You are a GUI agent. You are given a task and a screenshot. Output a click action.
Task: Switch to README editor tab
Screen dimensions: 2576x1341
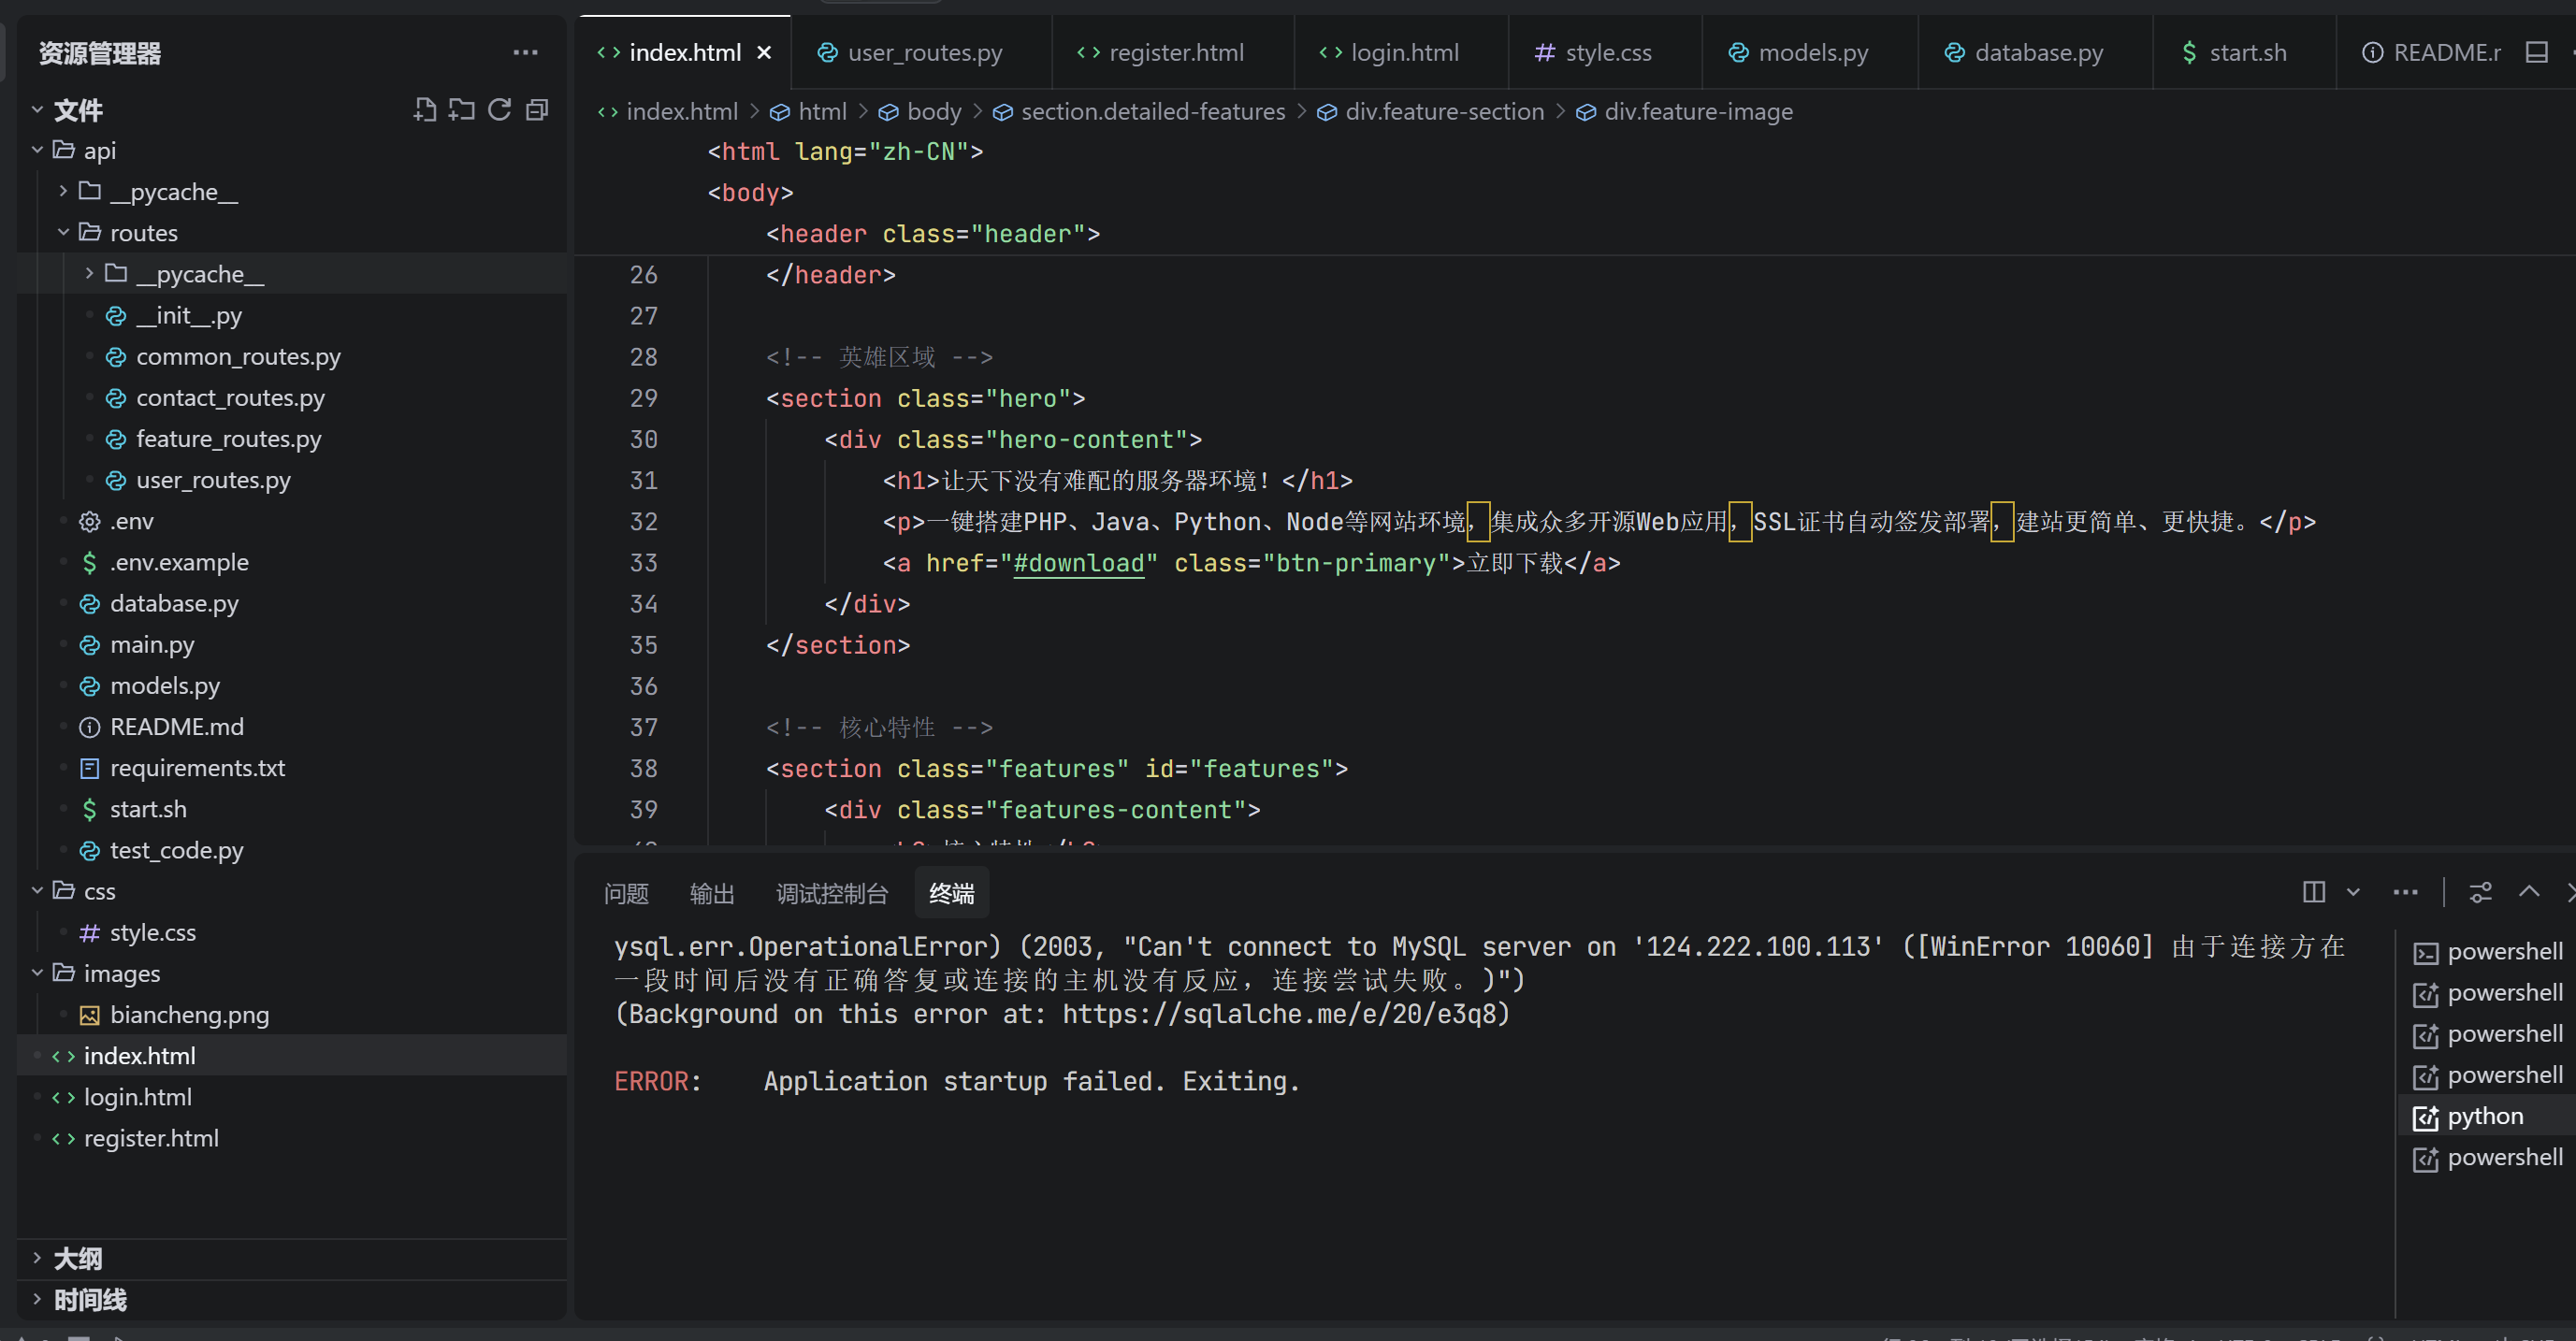(2430, 53)
